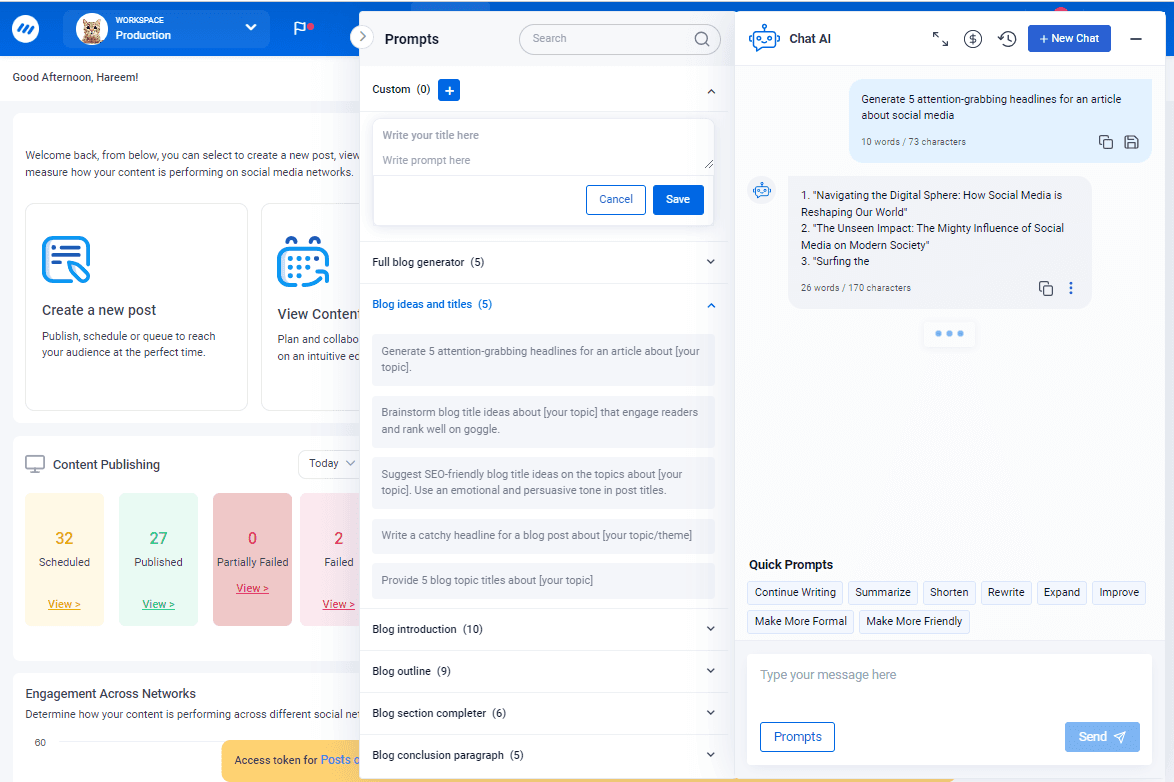Screen dimensions: 1174x782
Task: Open the three-dot menu on the AI response
Action: point(1071,288)
